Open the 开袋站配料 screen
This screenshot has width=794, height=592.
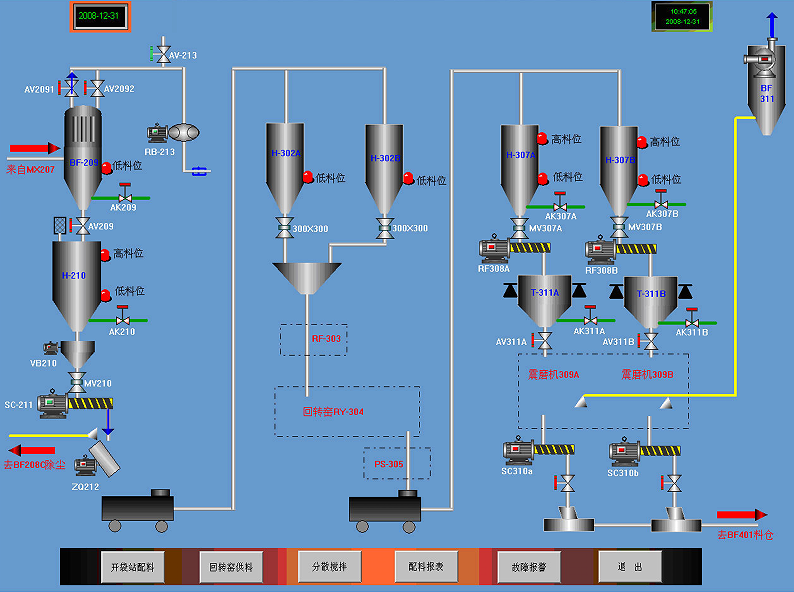tap(133, 567)
